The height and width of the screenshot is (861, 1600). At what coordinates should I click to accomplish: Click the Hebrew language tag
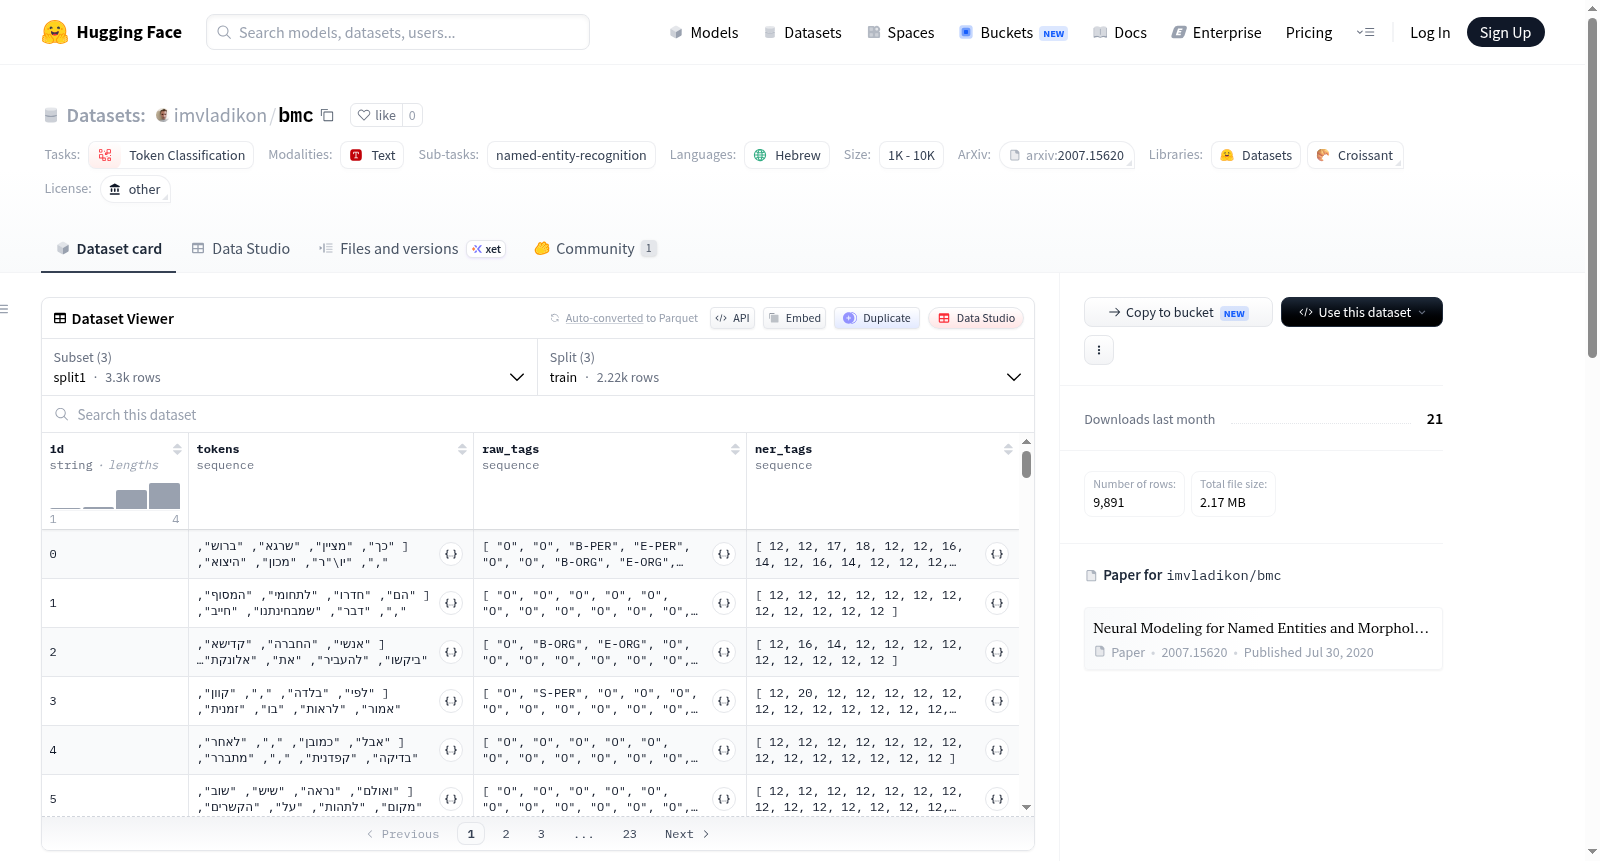click(x=787, y=155)
